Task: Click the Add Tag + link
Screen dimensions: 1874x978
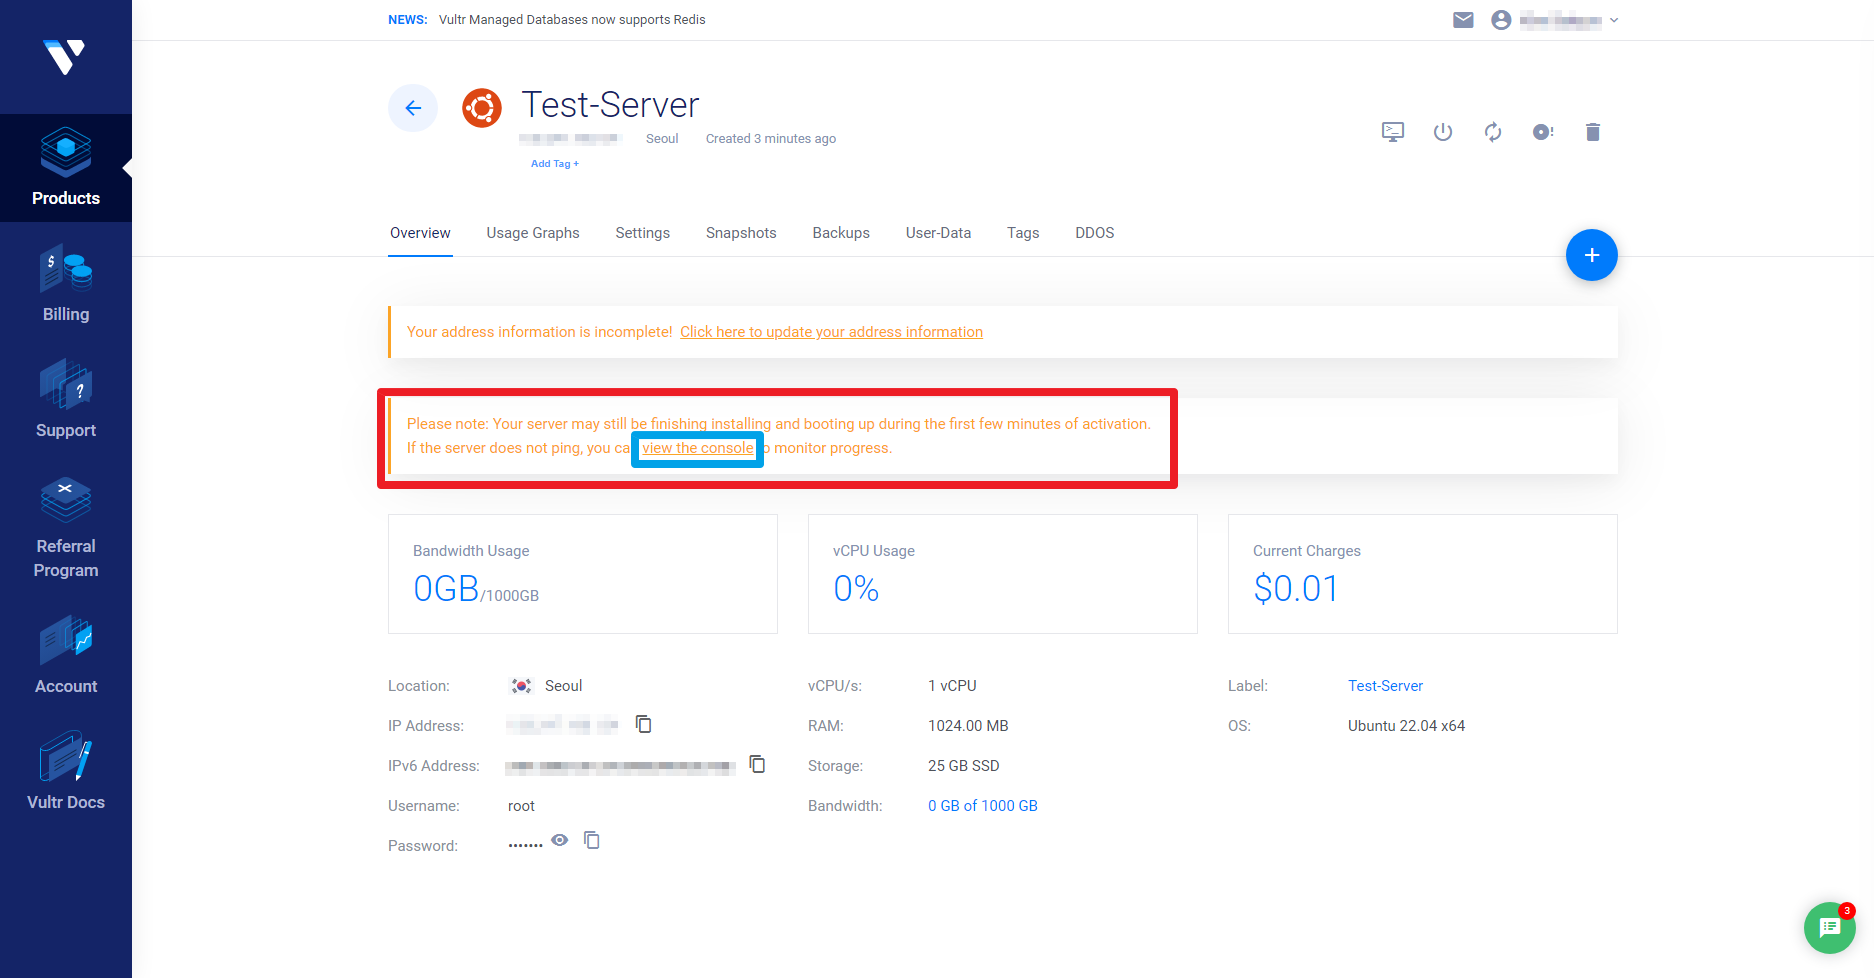Action: point(555,164)
